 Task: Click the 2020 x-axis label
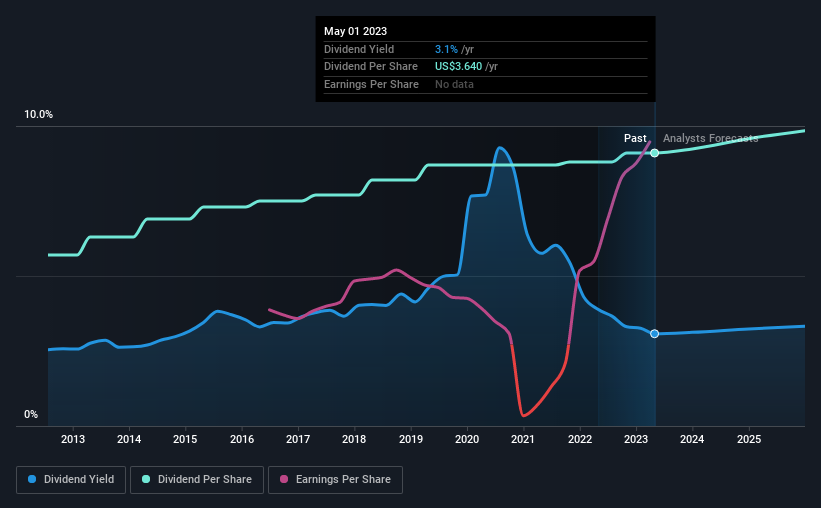click(x=467, y=439)
